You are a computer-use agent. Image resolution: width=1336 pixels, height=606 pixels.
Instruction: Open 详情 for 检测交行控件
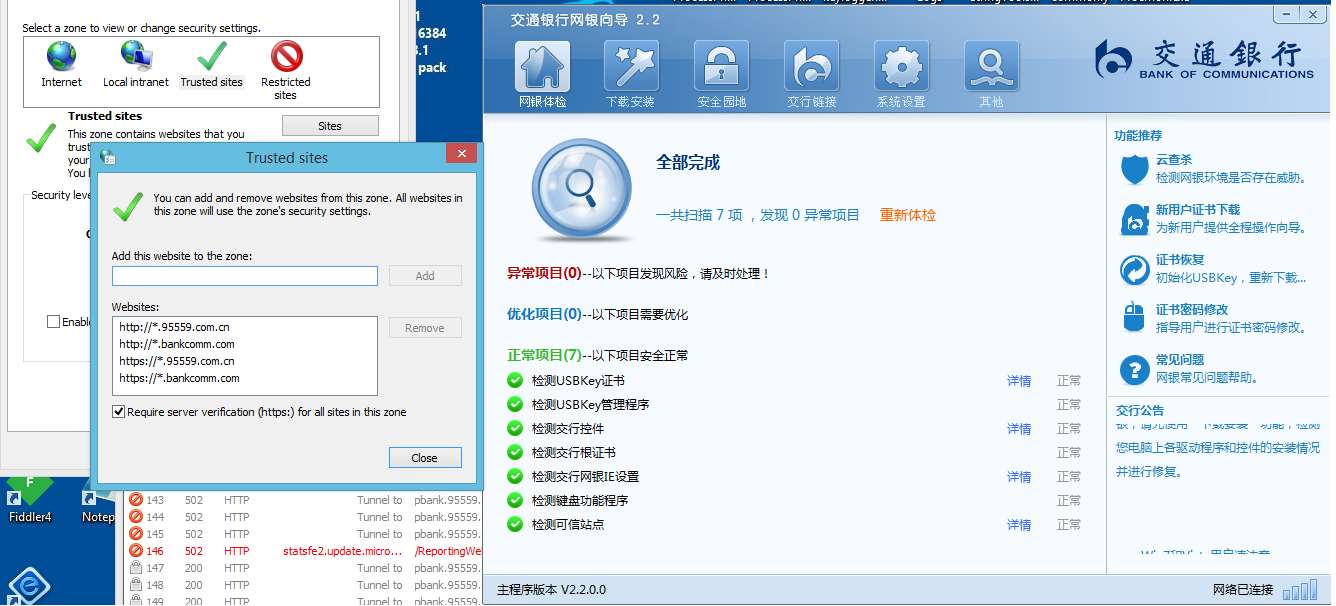1019,429
